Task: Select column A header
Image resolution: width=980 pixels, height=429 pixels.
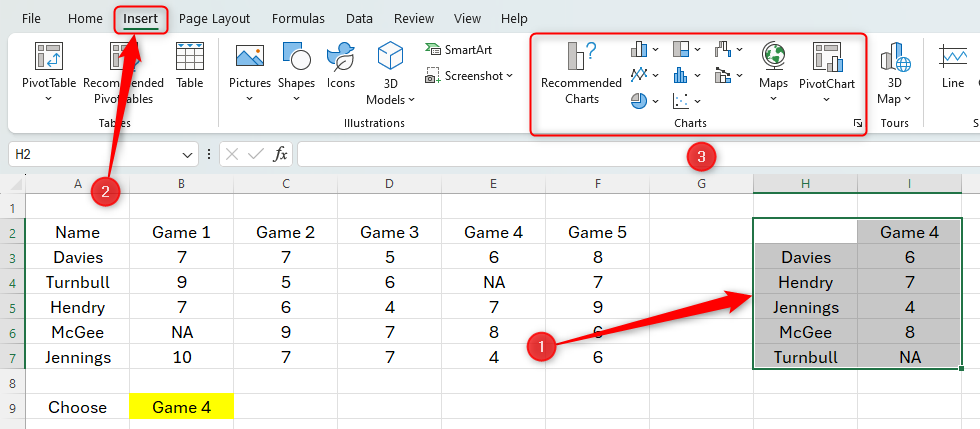Action: [x=78, y=184]
